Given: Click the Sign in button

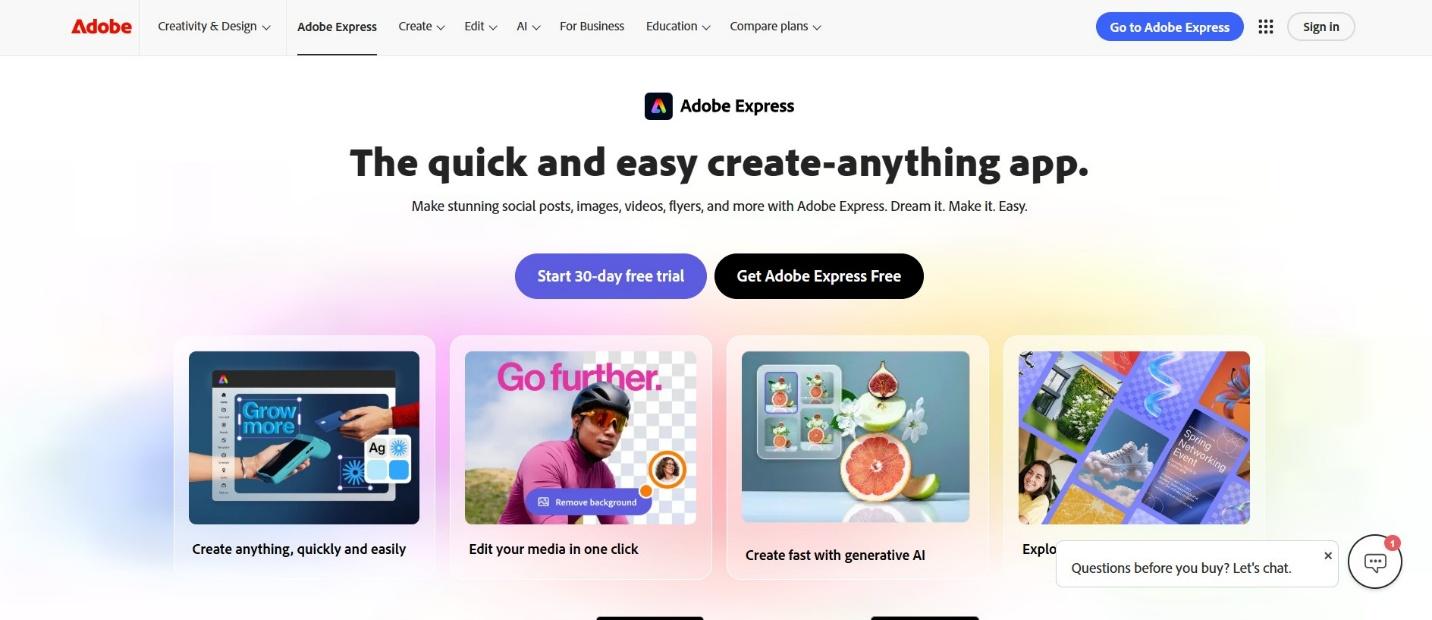Looking at the screenshot, I should coord(1321,27).
